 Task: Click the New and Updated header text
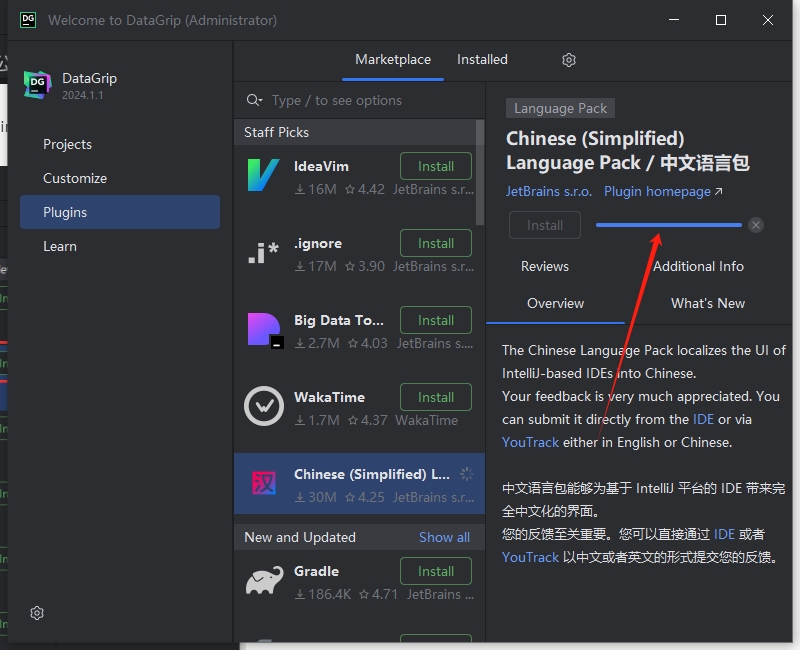pyautogui.click(x=299, y=537)
